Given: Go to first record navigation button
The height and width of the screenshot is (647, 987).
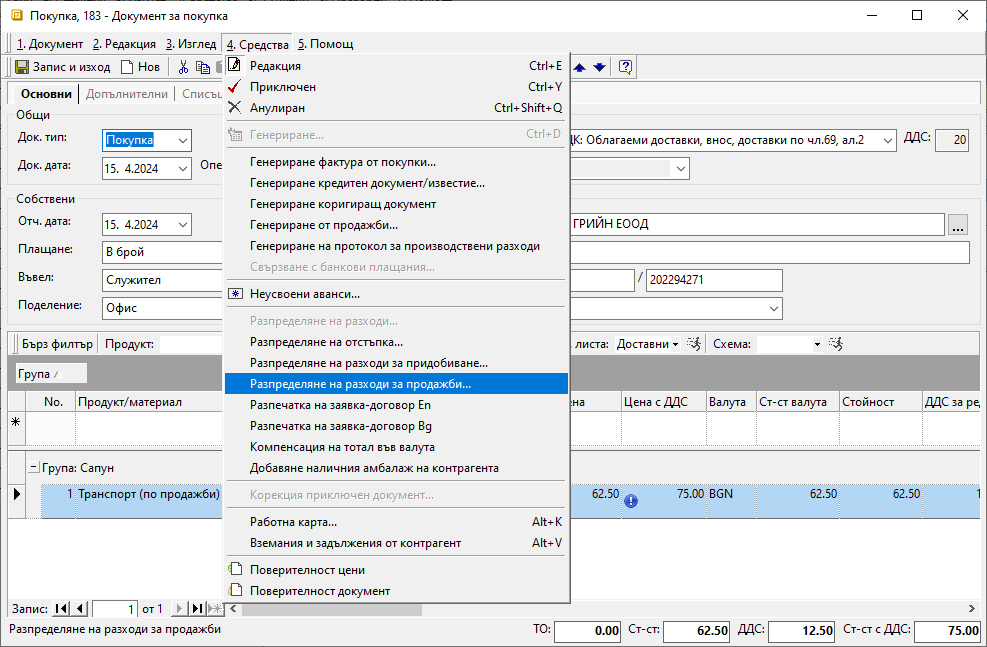Looking at the screenshot, I should point(62,609).
